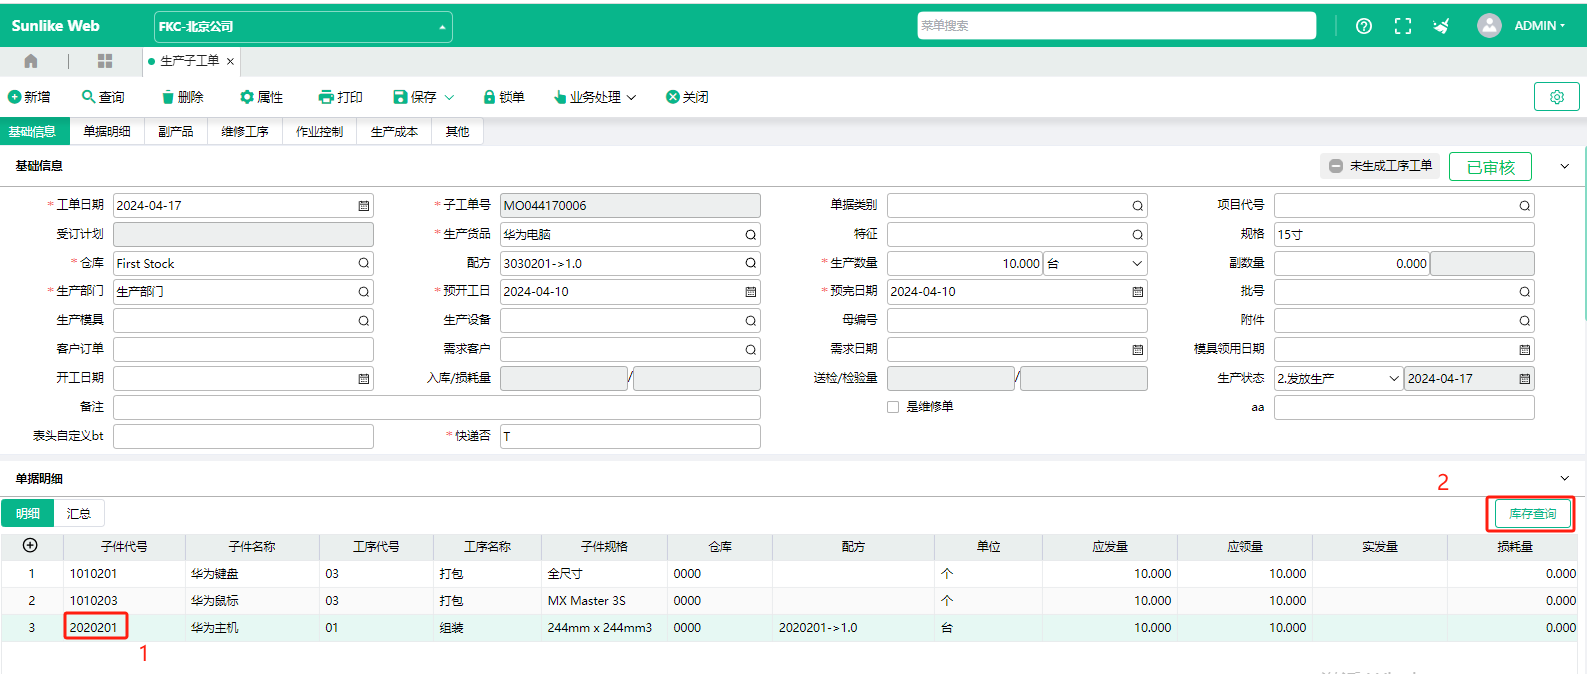Click the add-row plus icon in table header
Screen dimensions: 1587x674
coord(30,546)
